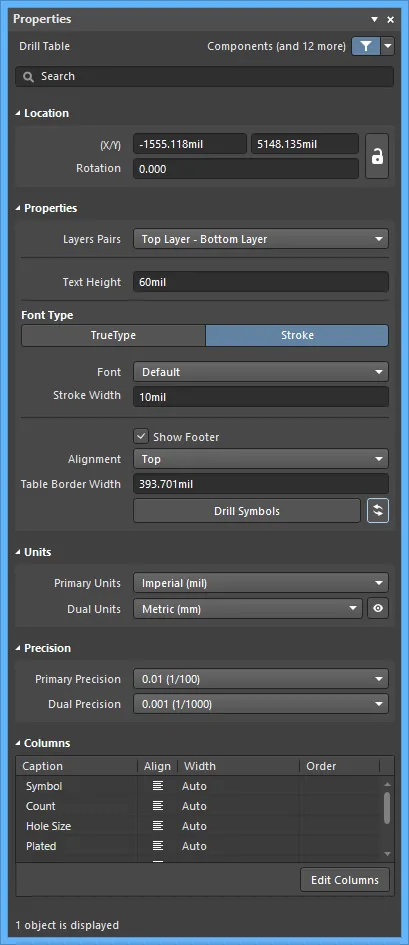Select the Stroke font type tab

pos(297,336)
